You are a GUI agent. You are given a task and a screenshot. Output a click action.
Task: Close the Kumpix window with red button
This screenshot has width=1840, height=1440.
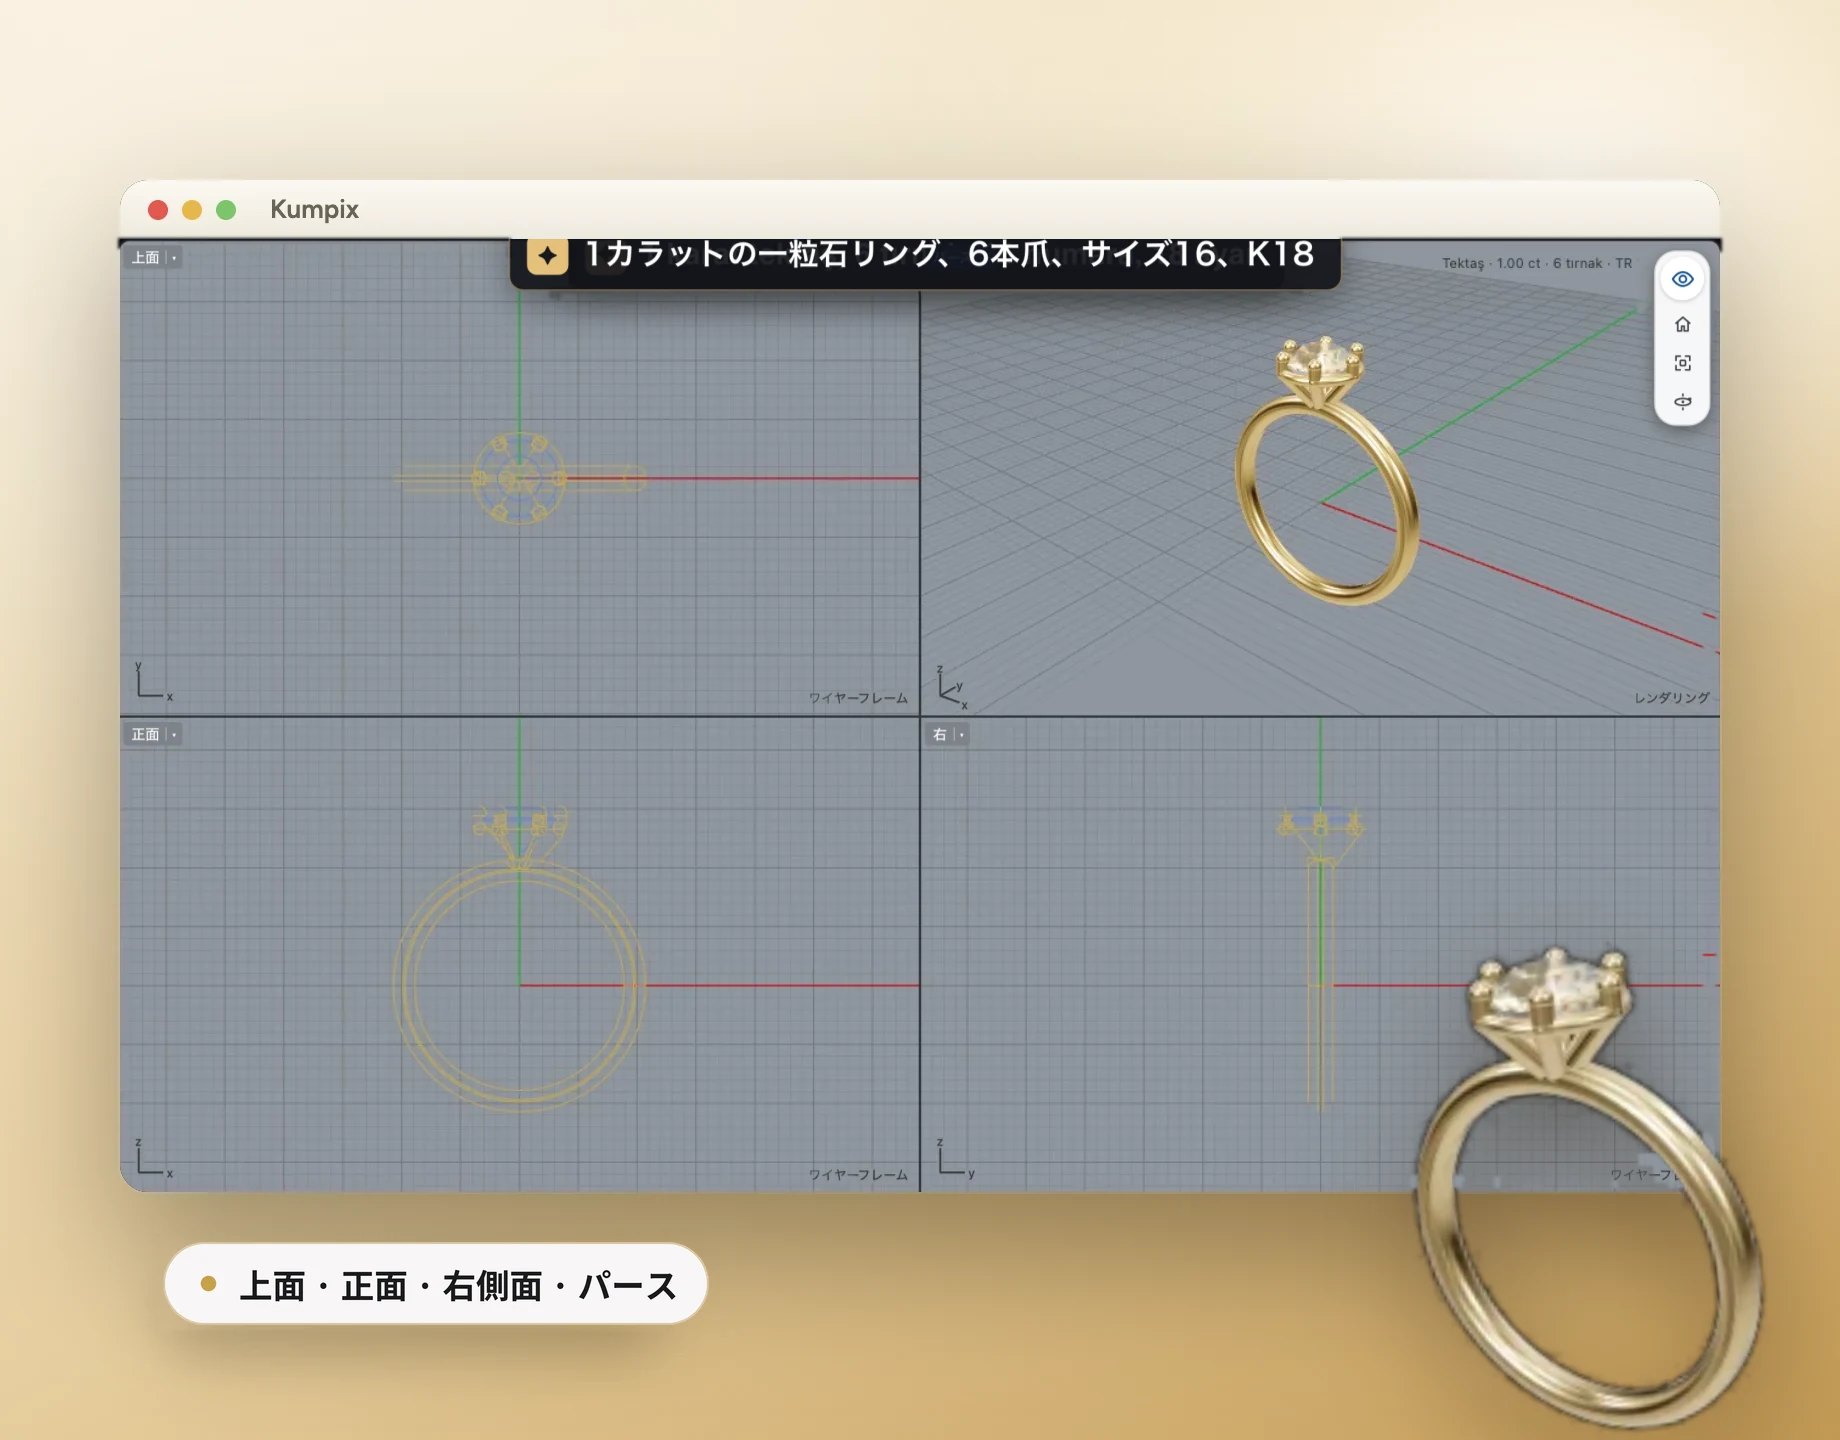[x=158, y=210]
